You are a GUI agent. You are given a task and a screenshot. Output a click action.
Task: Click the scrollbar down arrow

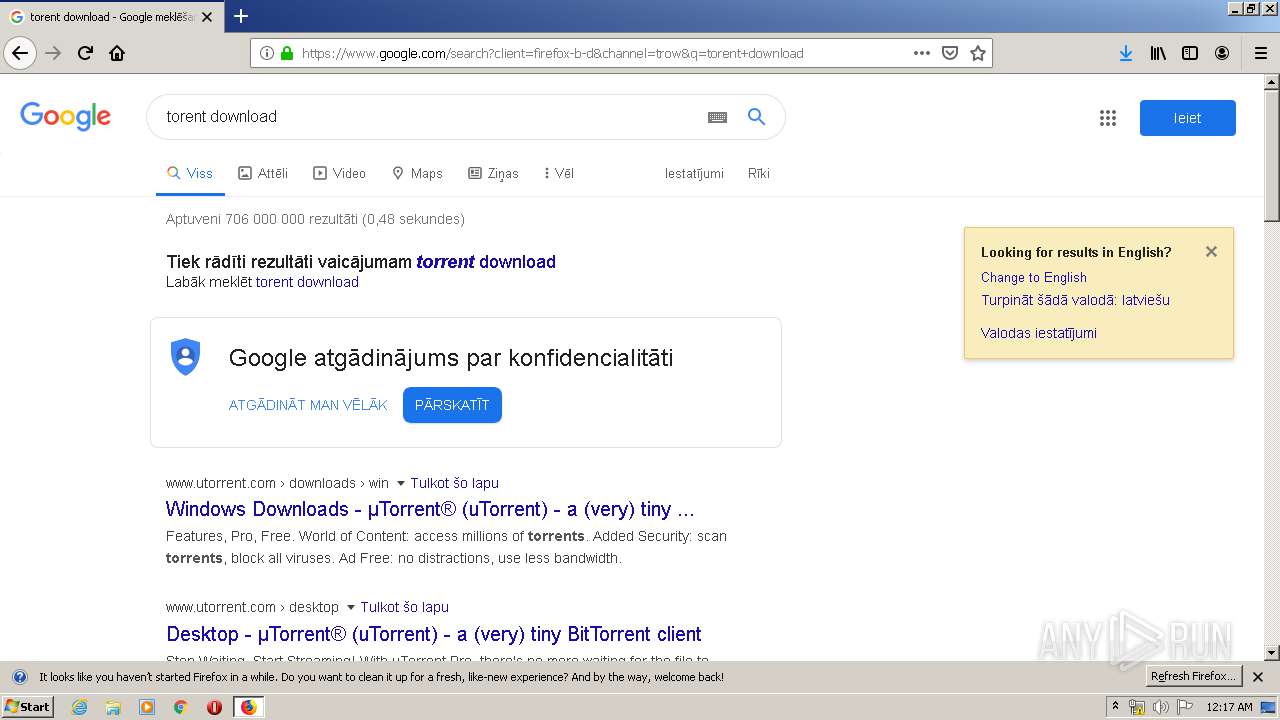1271,653
